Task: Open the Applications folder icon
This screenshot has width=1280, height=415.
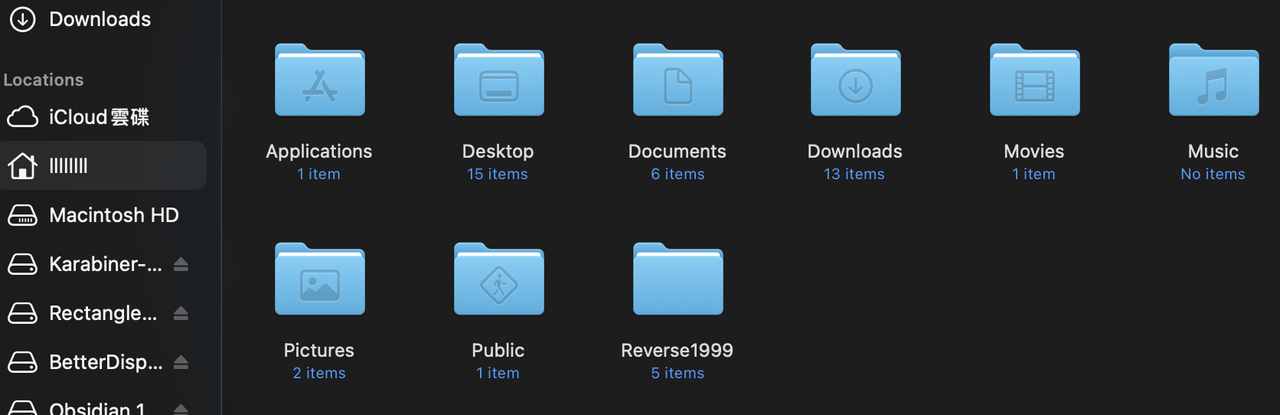Action: 319,80
